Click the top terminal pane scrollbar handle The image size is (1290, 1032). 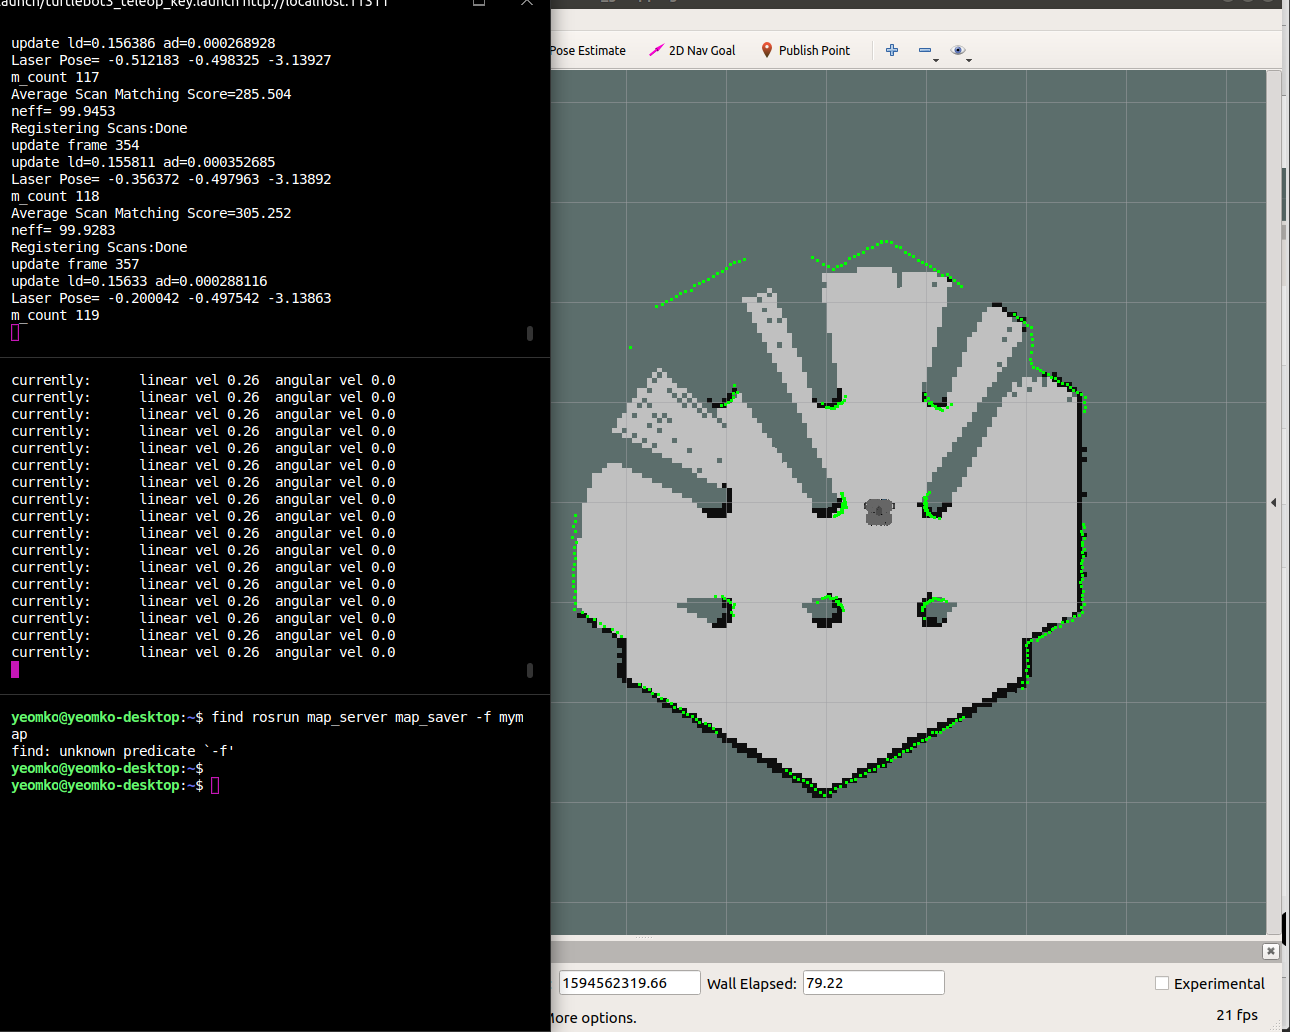coord(530,333)
